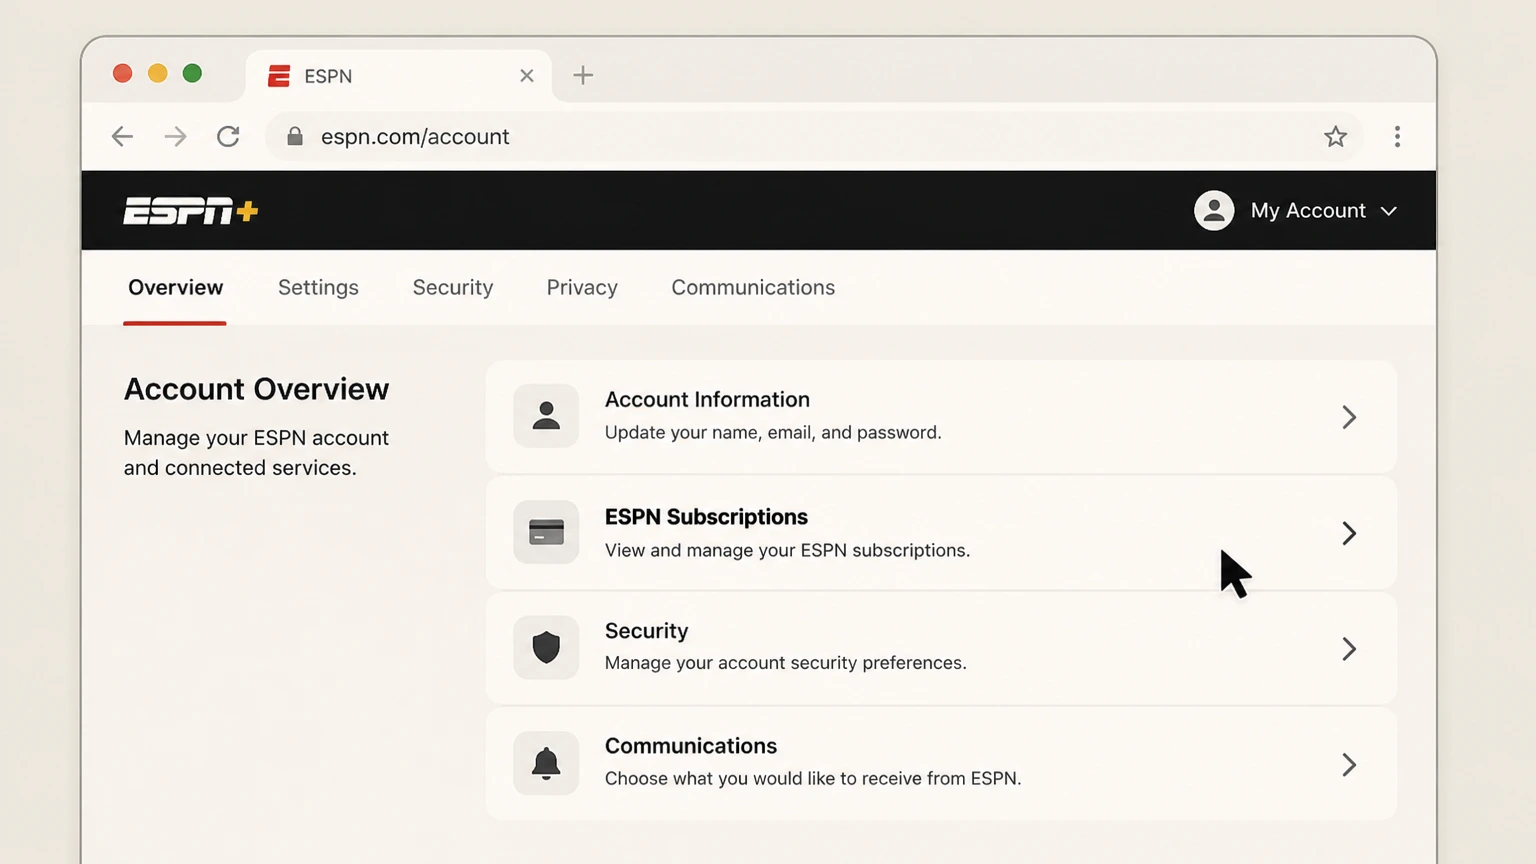Click the ESPN+ logo in header

pos(191,211)
